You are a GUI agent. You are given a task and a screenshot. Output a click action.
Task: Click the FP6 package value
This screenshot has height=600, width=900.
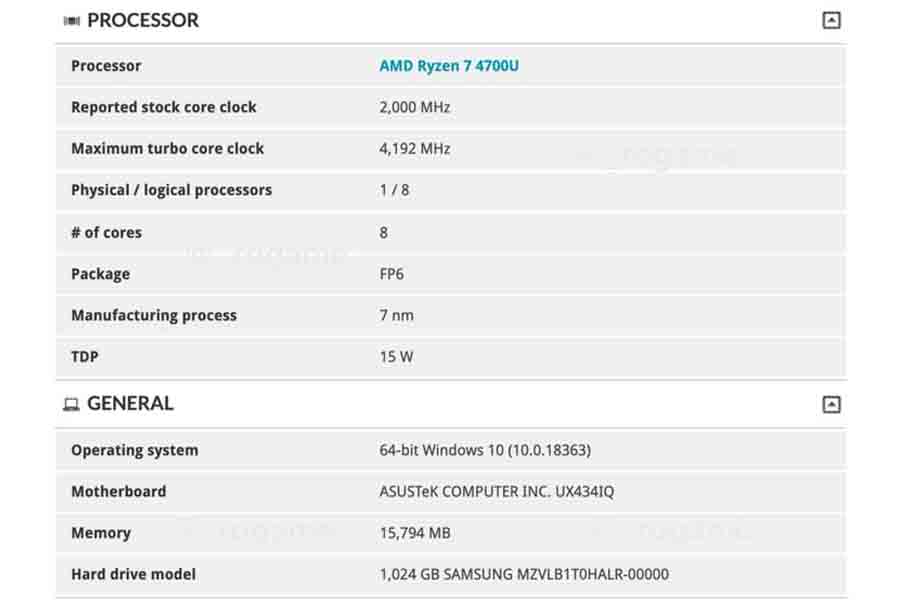coord(391,274)
